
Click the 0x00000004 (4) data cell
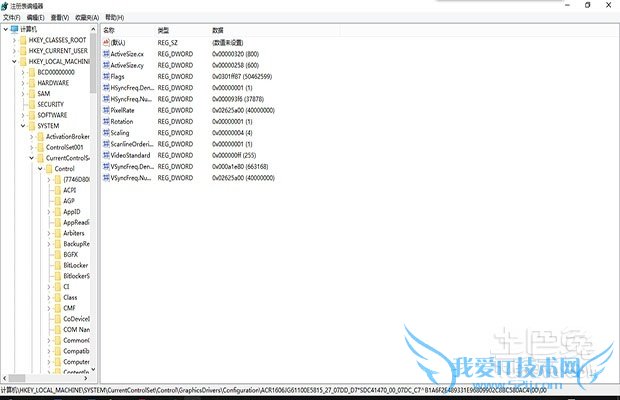click(x=232, y=132)
